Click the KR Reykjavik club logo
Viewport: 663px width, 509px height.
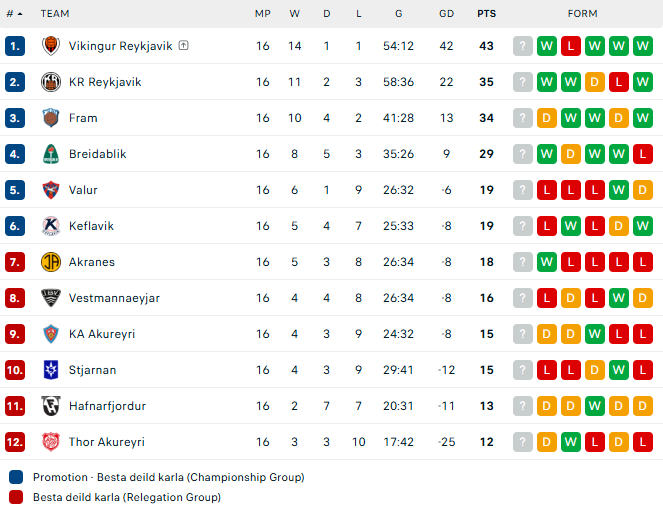click(x=51, y=82)
